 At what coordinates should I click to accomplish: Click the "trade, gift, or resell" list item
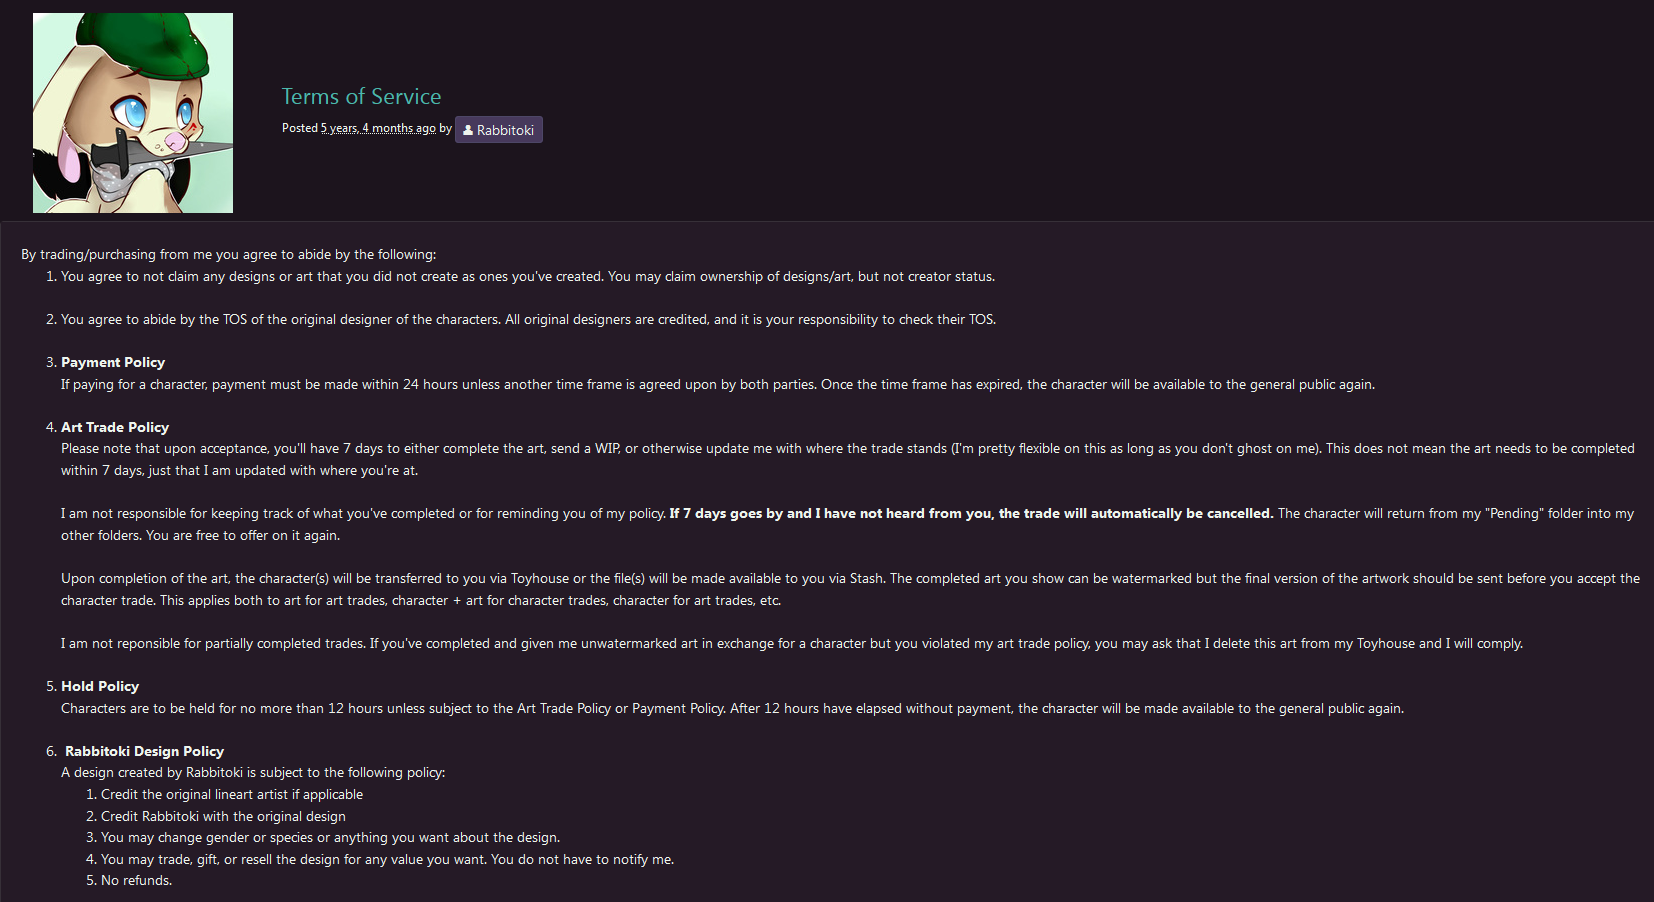point(387,859)
